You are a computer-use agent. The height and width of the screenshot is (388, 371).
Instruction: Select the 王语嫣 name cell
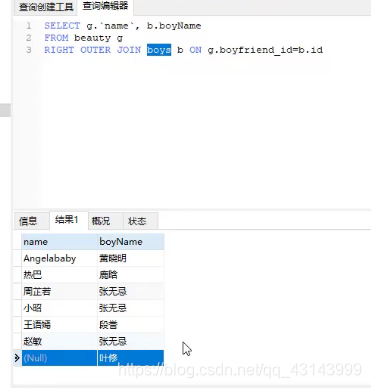[x=59, y=325]
